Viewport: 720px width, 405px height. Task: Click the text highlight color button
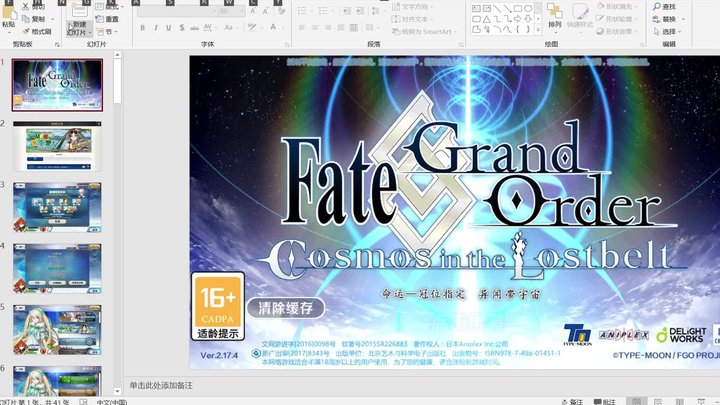252,28
